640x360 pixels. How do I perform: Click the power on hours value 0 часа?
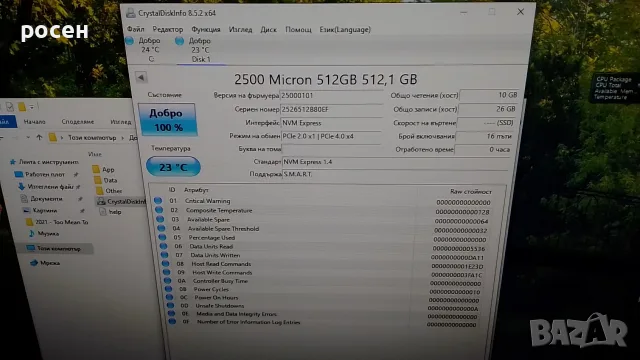(483, 149)
